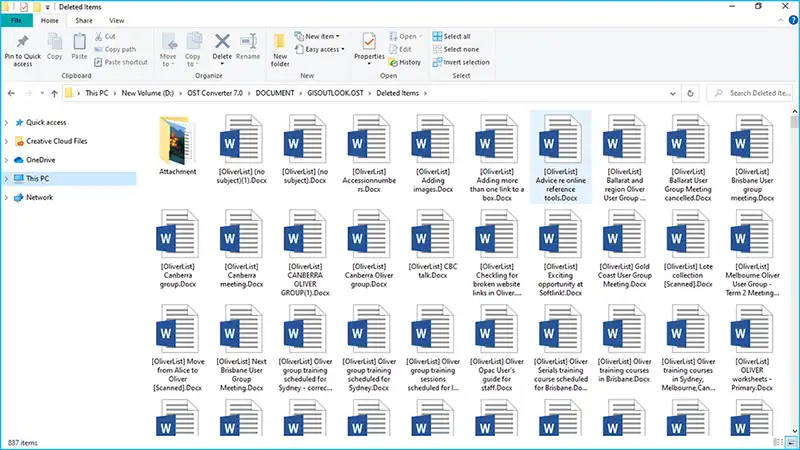Select Creative Cloud Files in sidebar

pos(56,141)
